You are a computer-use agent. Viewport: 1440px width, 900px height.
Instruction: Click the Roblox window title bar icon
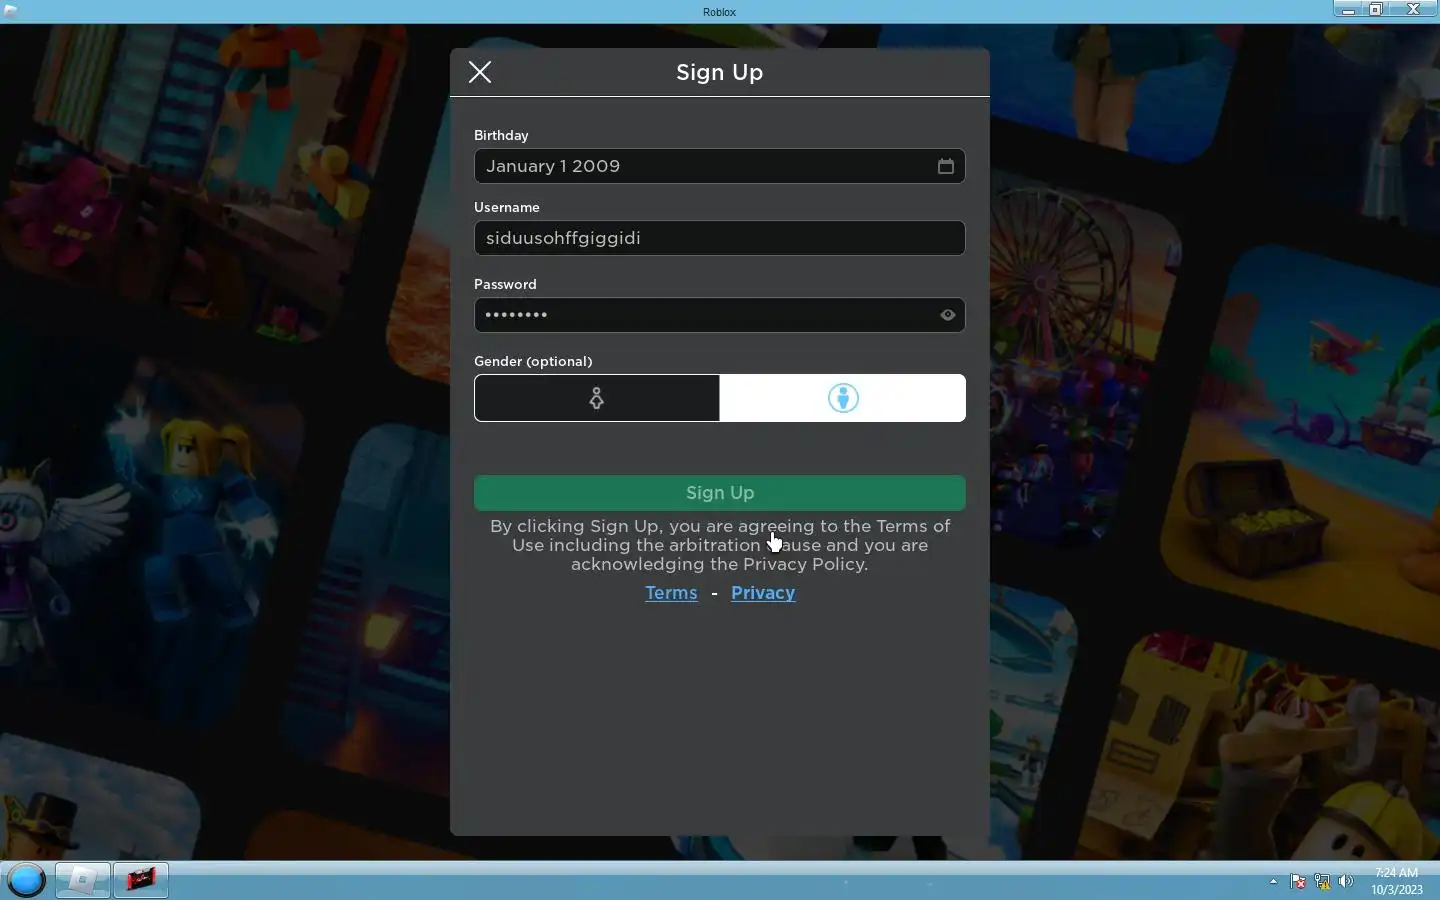(11, 12)
